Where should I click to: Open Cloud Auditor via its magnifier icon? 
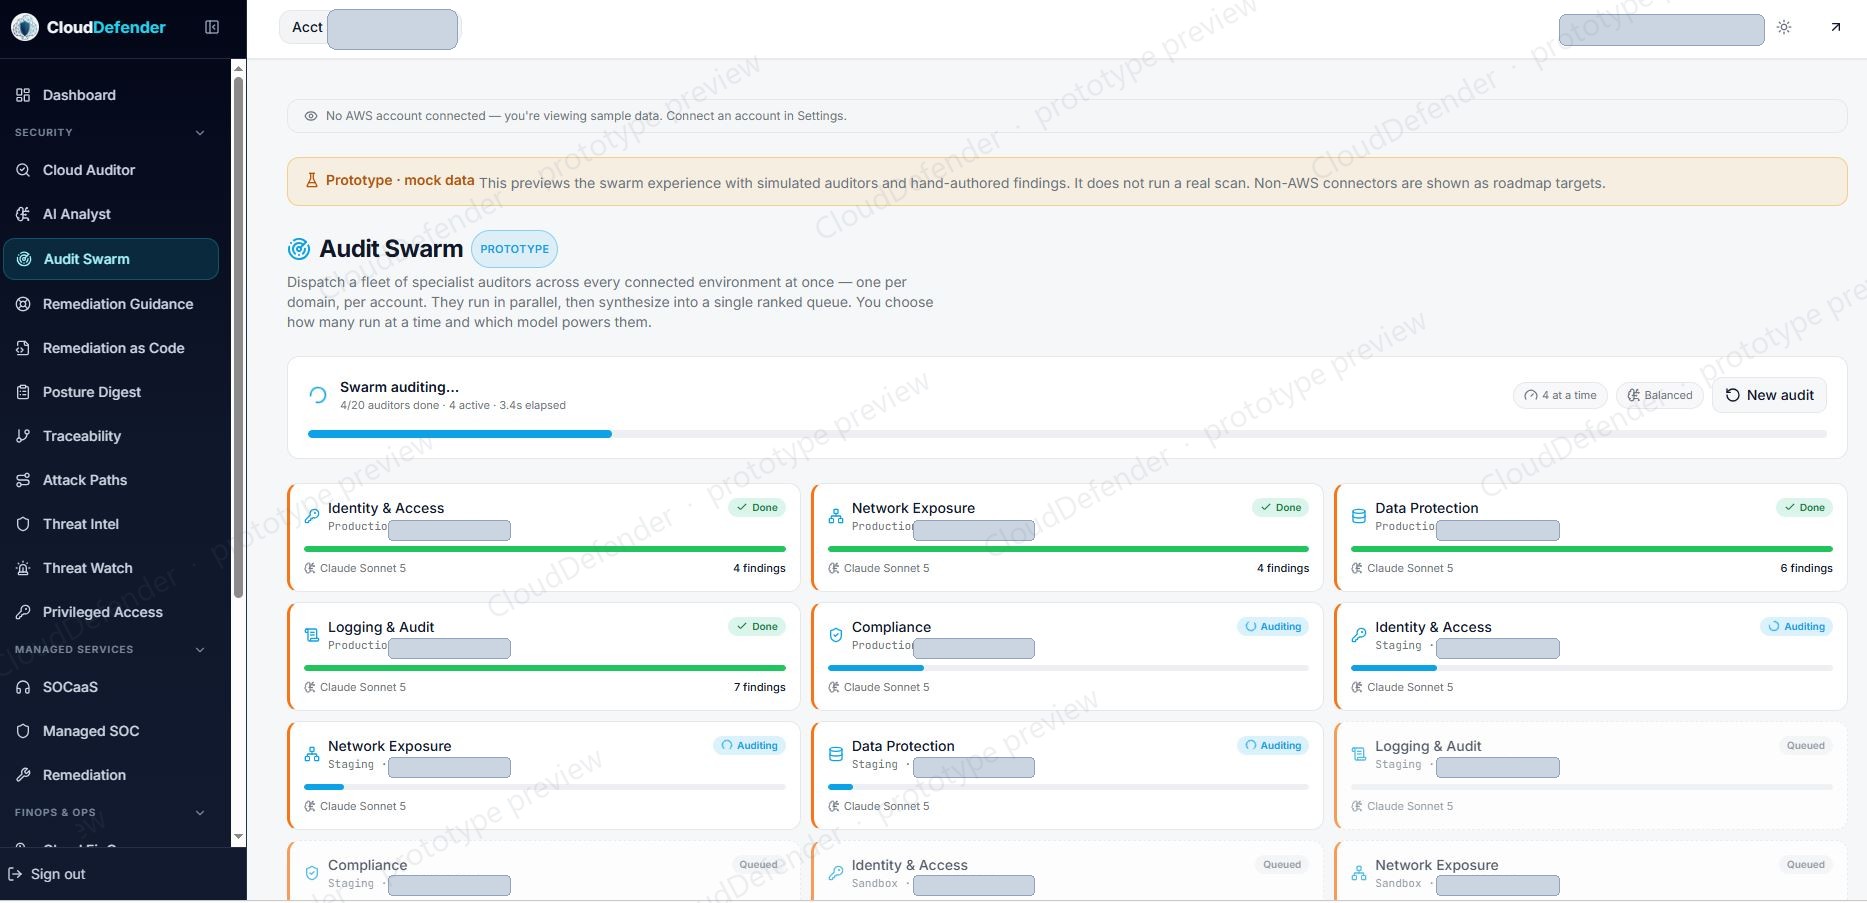click(x=23, y=170)
